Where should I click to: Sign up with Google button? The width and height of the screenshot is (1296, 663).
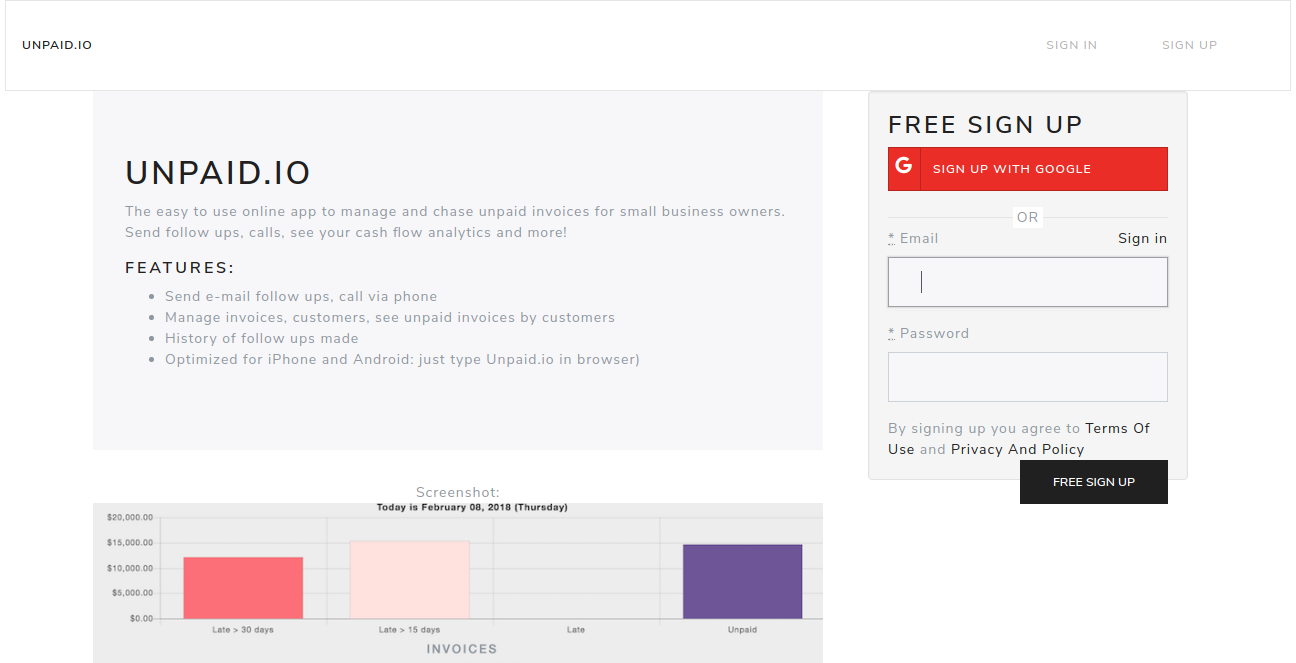1027,169
